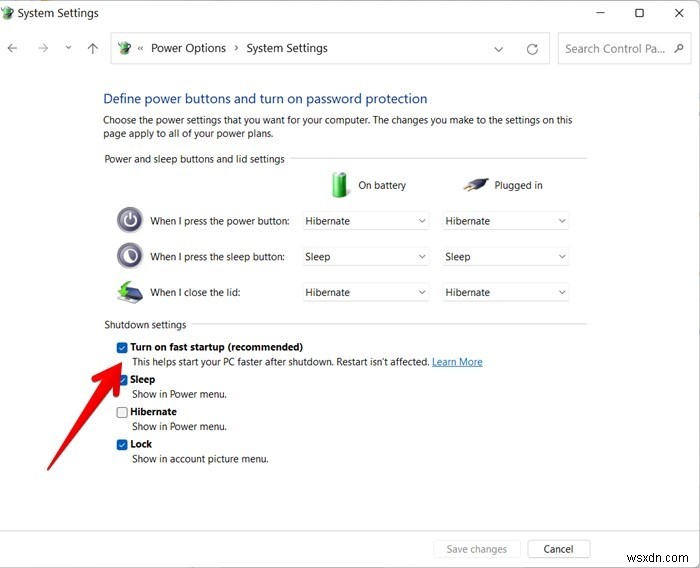Click the laptop lid close icon
700x568 pixels.
click(130, 292)
